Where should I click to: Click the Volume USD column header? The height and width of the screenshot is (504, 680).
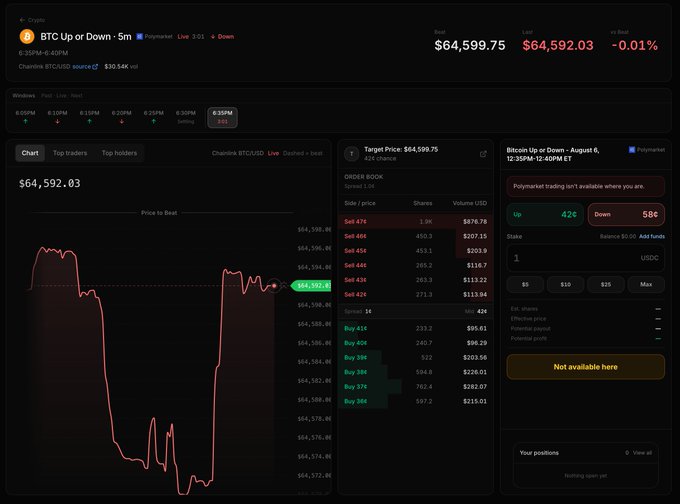[x=470, y=203]
